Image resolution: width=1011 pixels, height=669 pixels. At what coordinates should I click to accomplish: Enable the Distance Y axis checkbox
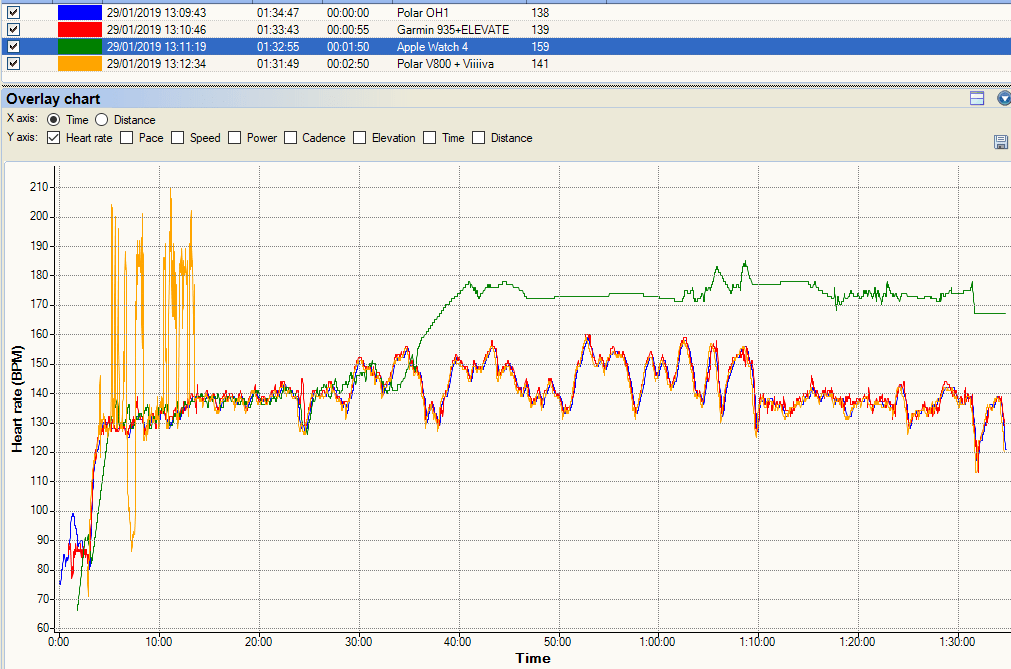[478, 138]
